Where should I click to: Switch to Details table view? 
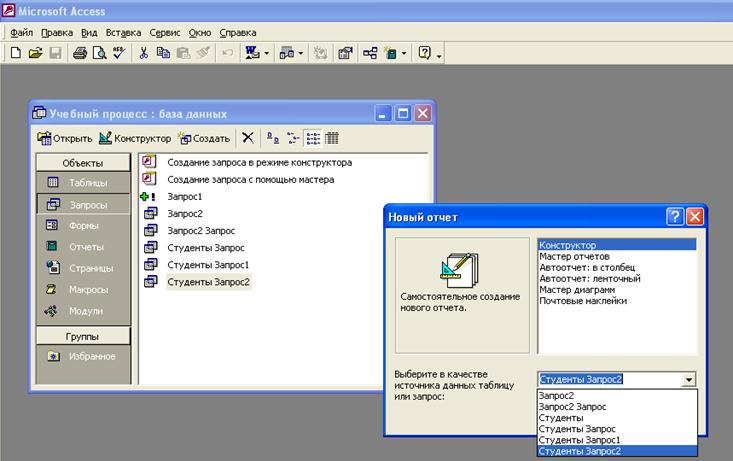click(x=332, y=138)
